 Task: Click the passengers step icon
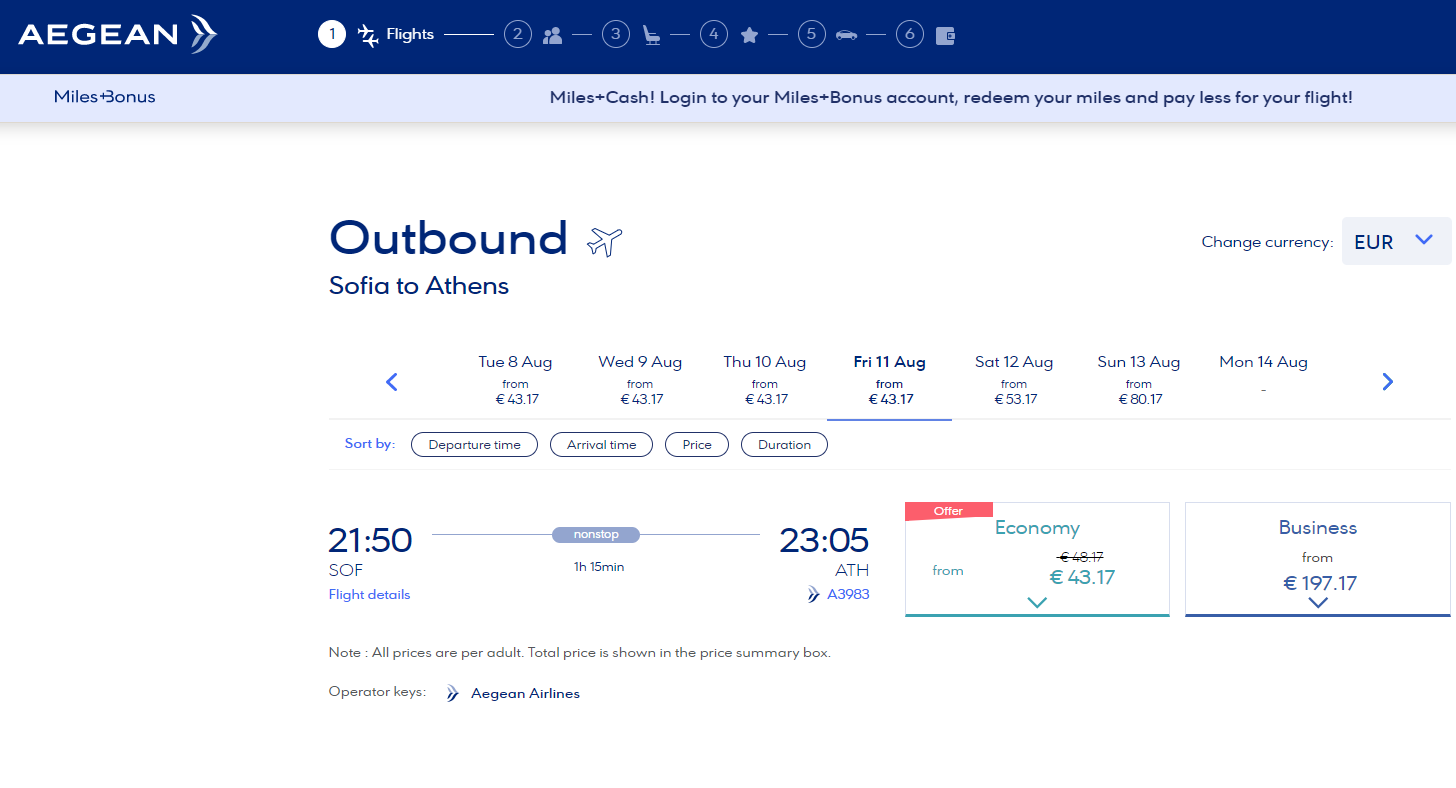pyautogui.click(x=552, y=36)
